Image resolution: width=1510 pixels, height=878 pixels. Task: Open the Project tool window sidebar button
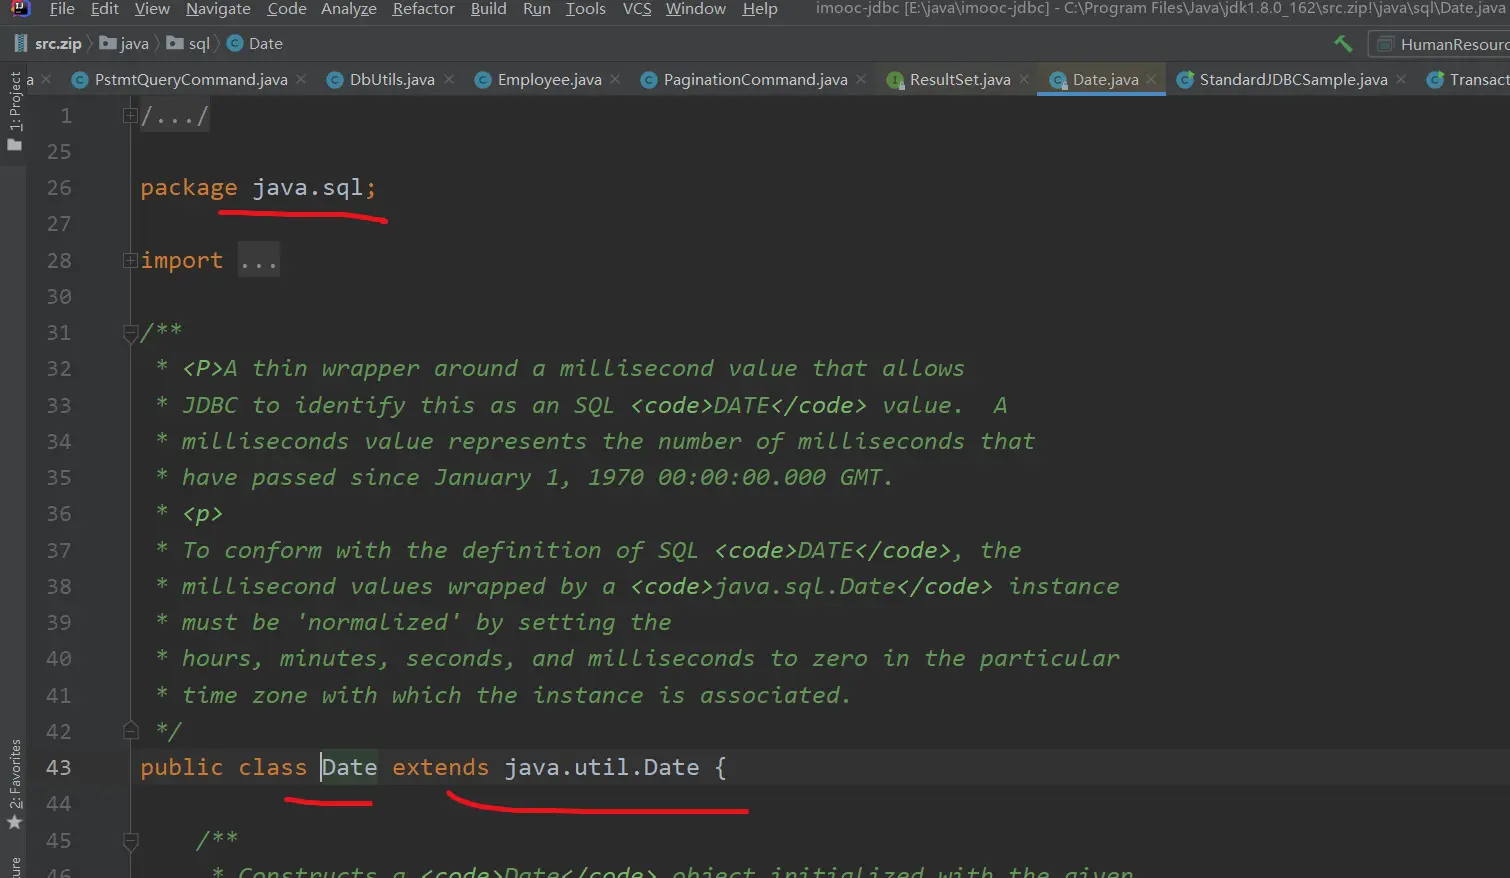tap(14, 110)
